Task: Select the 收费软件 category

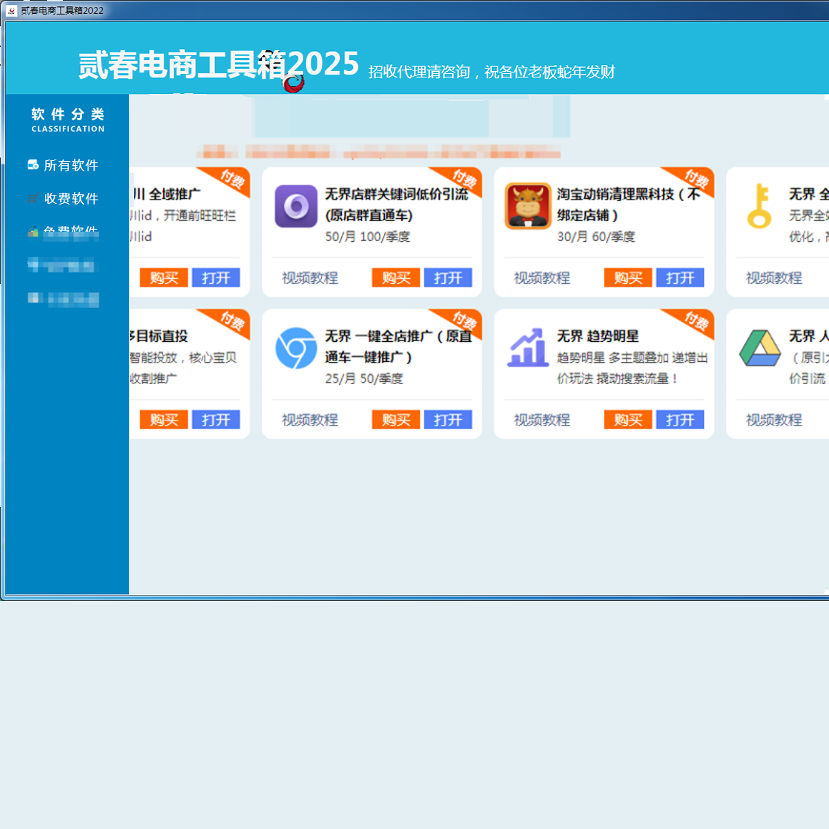Action: [x=71, y=199]
